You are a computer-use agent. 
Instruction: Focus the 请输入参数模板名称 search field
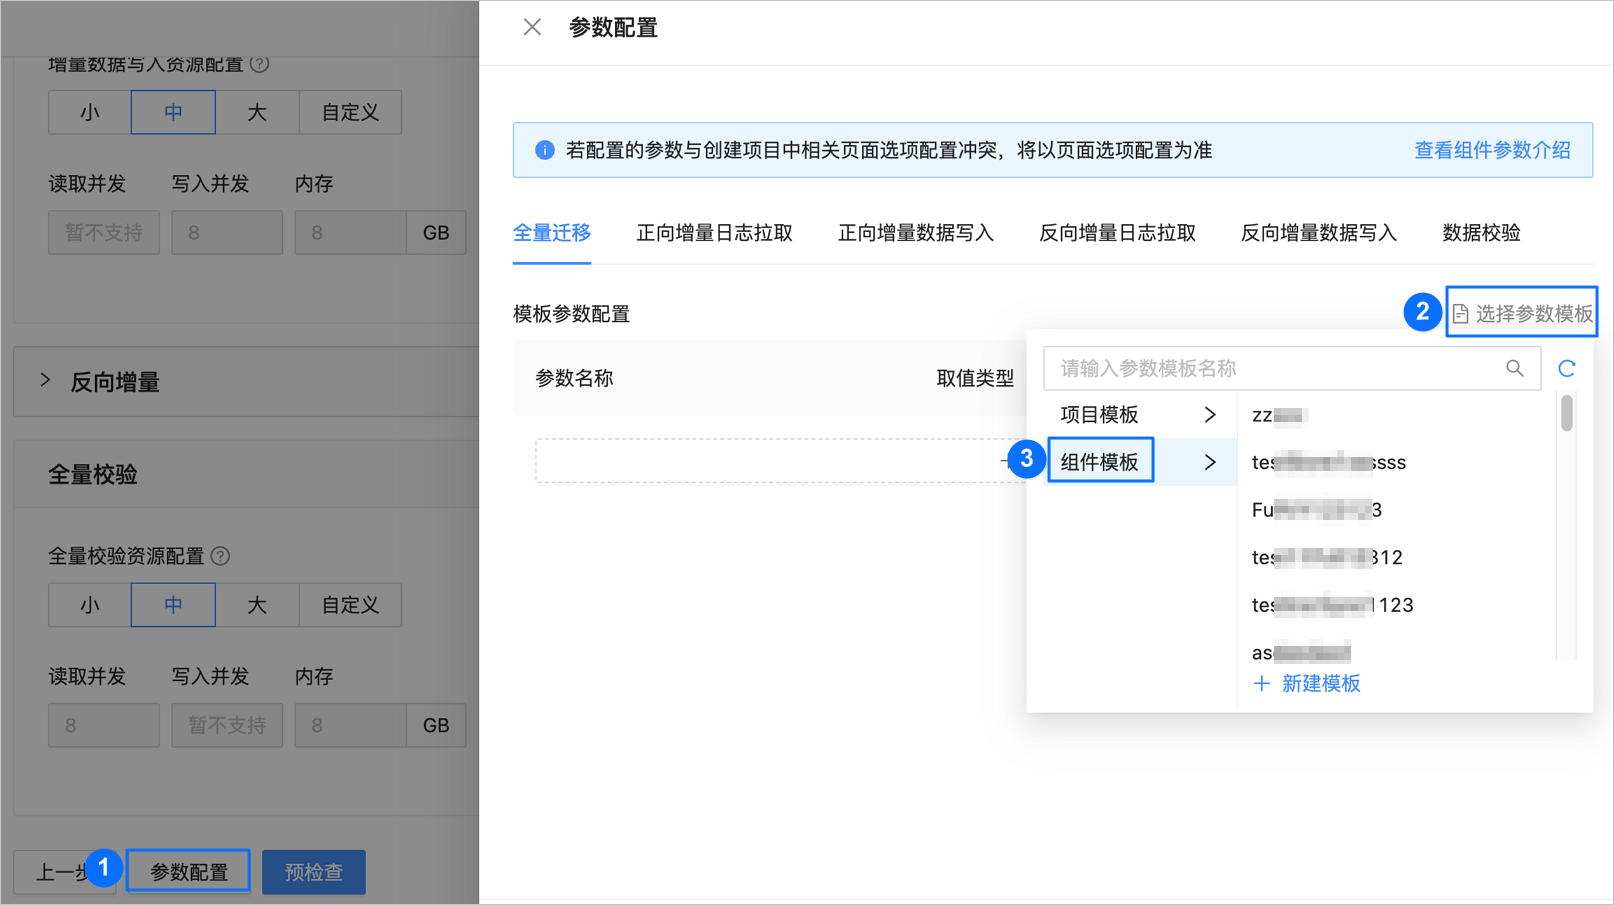pyautogui.click(x=1292, y=369)
